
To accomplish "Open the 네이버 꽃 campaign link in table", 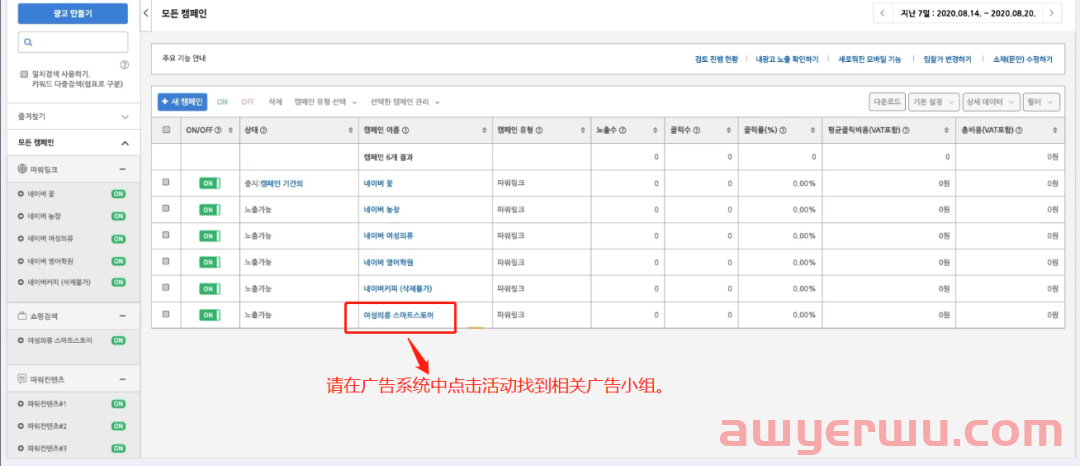I will click(x=378, y=184).
